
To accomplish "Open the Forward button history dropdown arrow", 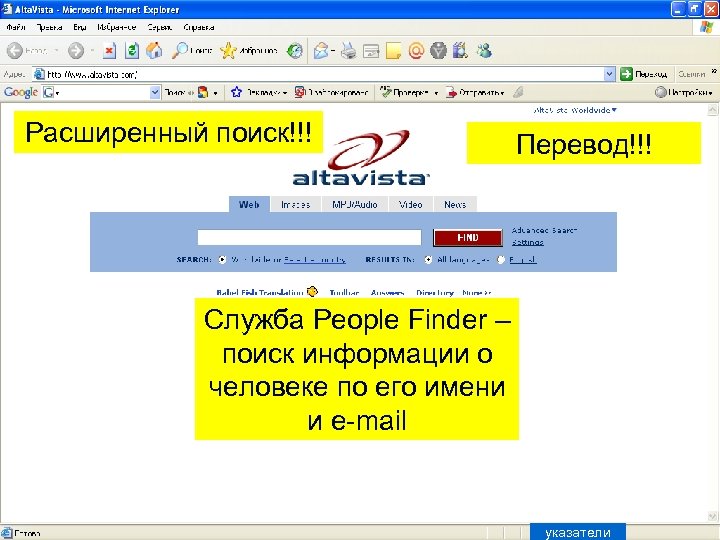I will pos(92,51).
